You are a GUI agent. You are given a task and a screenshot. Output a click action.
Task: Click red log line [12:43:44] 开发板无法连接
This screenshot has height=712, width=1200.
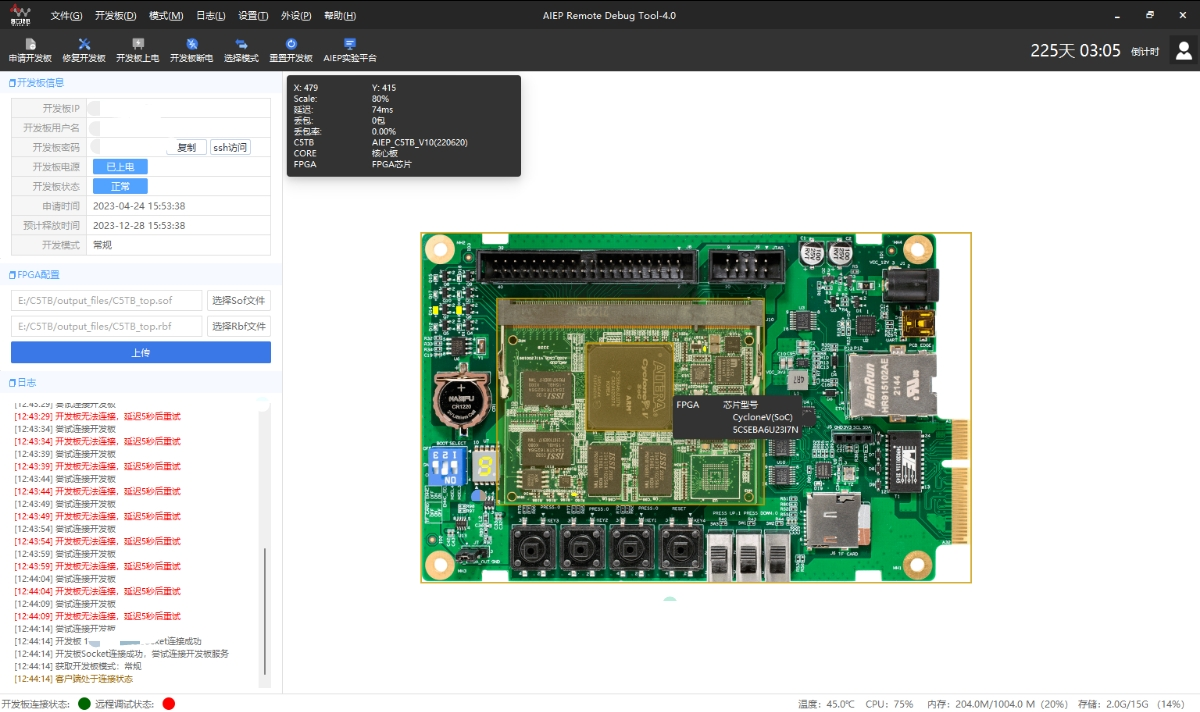(97, 491)
